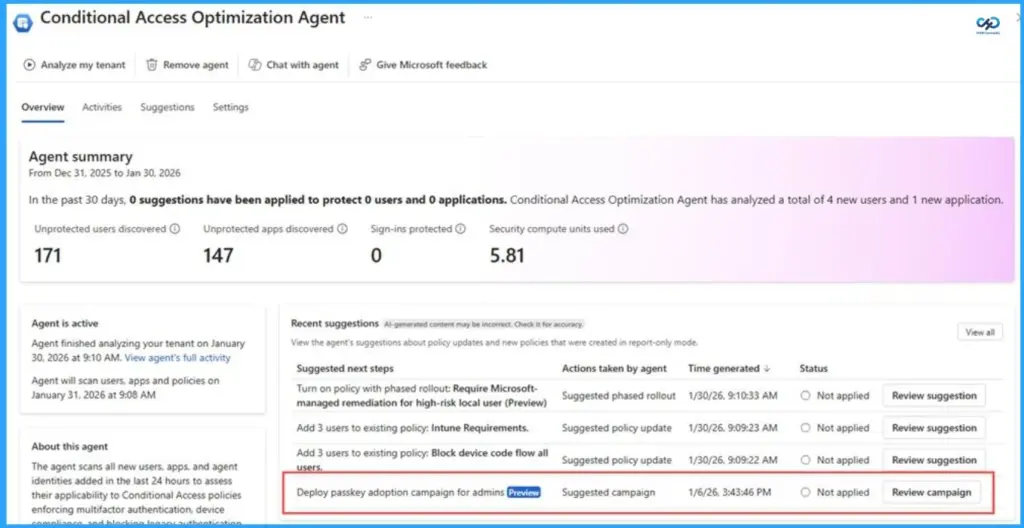Click the Suggested next steps column header

pyautogui.click(x=345, y=369)
